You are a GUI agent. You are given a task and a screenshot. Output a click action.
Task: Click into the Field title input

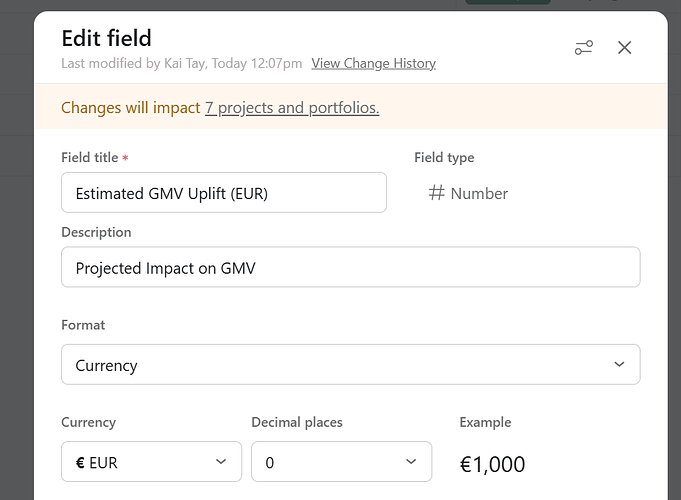tap(224, 193)
